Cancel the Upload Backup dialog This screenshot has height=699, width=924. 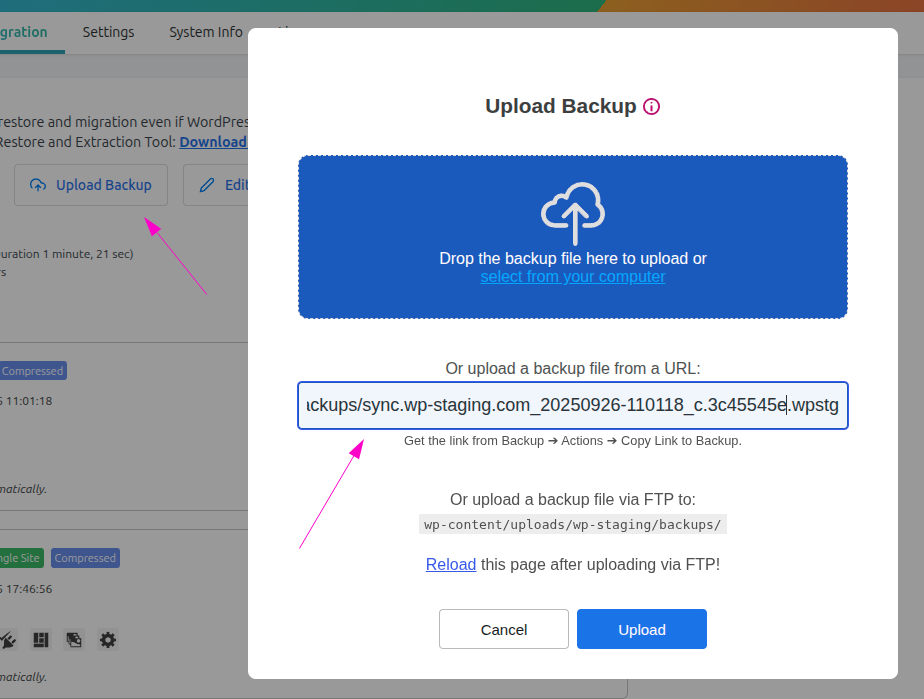[x=504, y=629]
